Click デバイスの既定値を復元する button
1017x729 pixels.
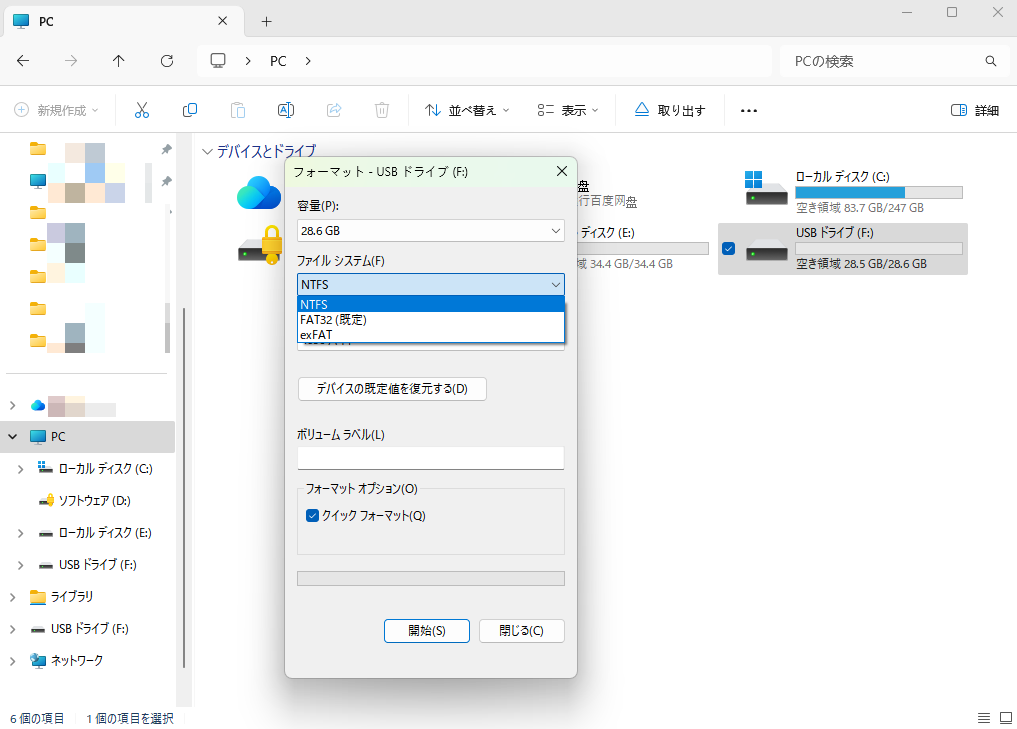pyautogui.click(x=392, y=388)
